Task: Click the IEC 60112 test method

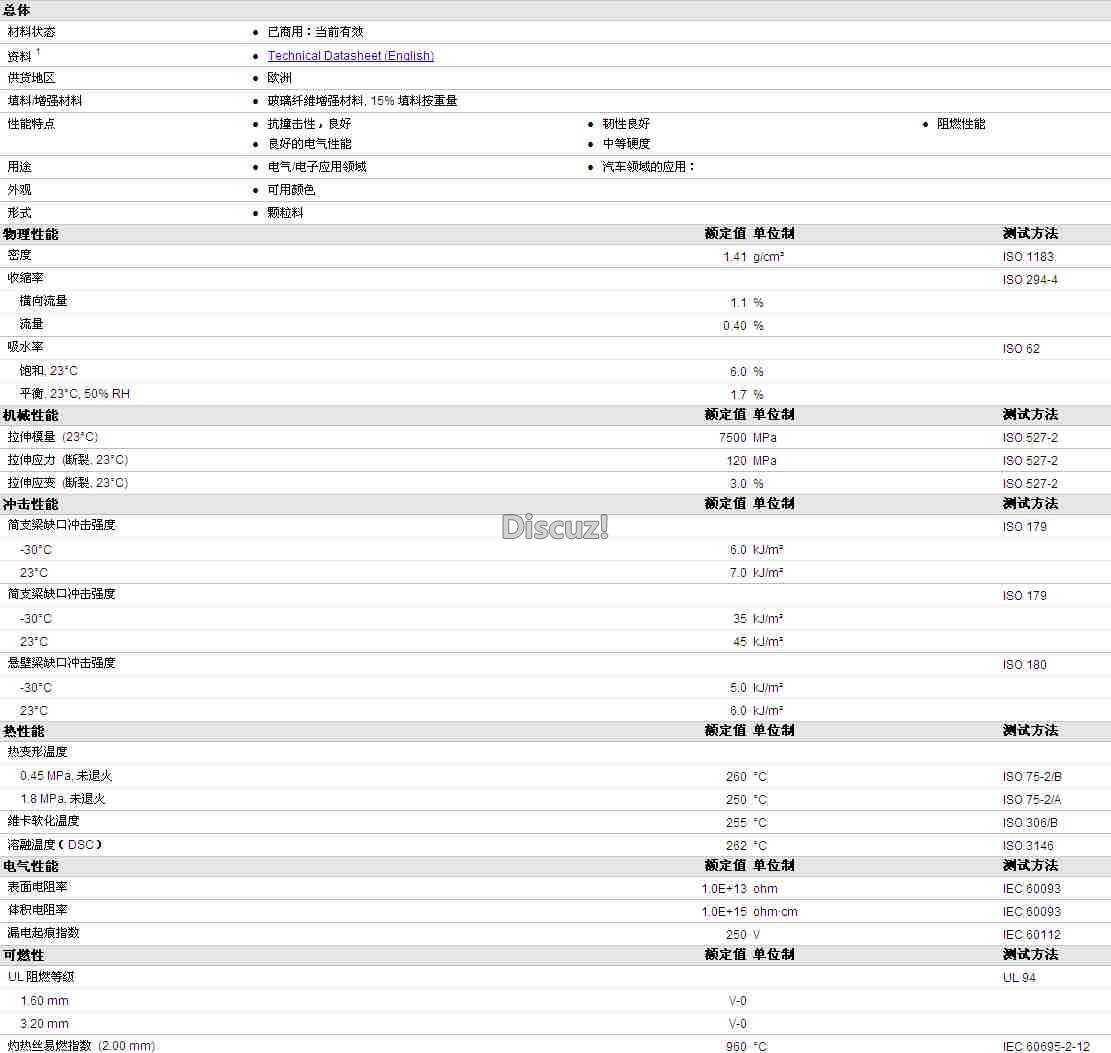Action: (x=1032, y=935)
